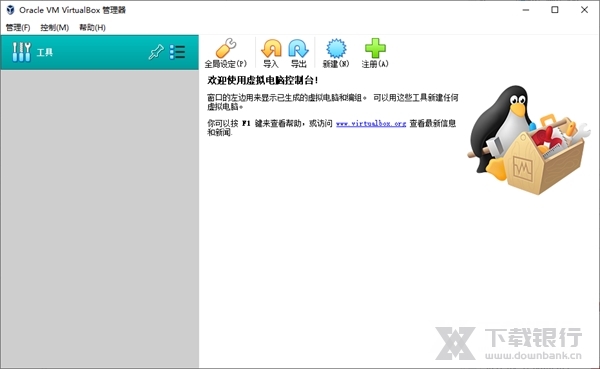The width and height of the screenshot is (600, 369).
Task: Maximize the VirtualBox Manager window
Action: 555,10
